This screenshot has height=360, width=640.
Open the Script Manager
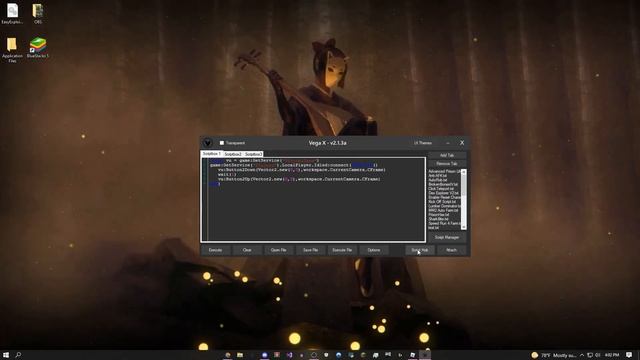pos(447,237)
